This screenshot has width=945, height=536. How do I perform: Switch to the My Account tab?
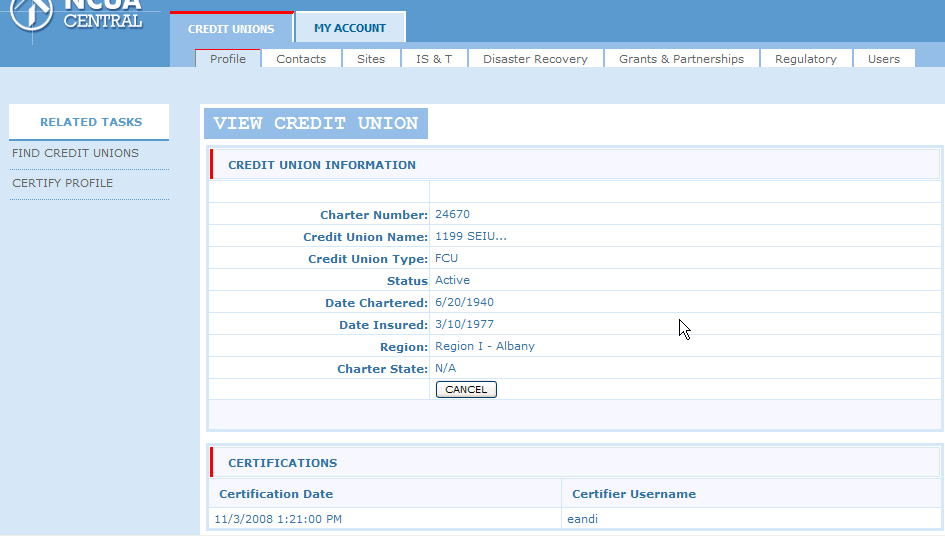[x=350, y=28]
